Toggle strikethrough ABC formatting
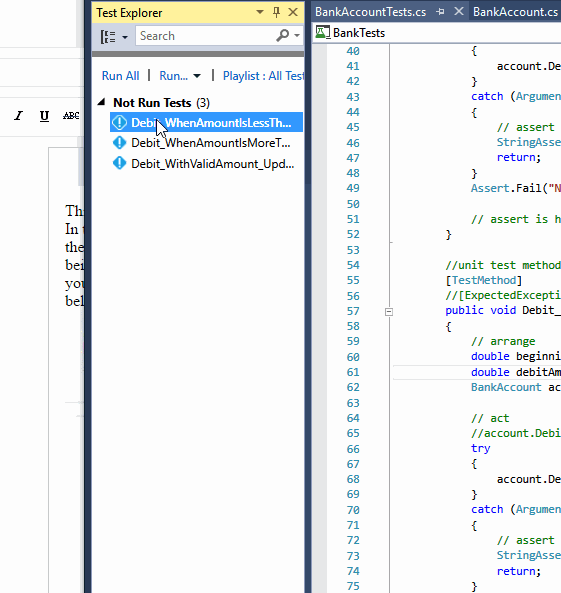561x593 pixels. pyautogui.click(x=71, y=116)
